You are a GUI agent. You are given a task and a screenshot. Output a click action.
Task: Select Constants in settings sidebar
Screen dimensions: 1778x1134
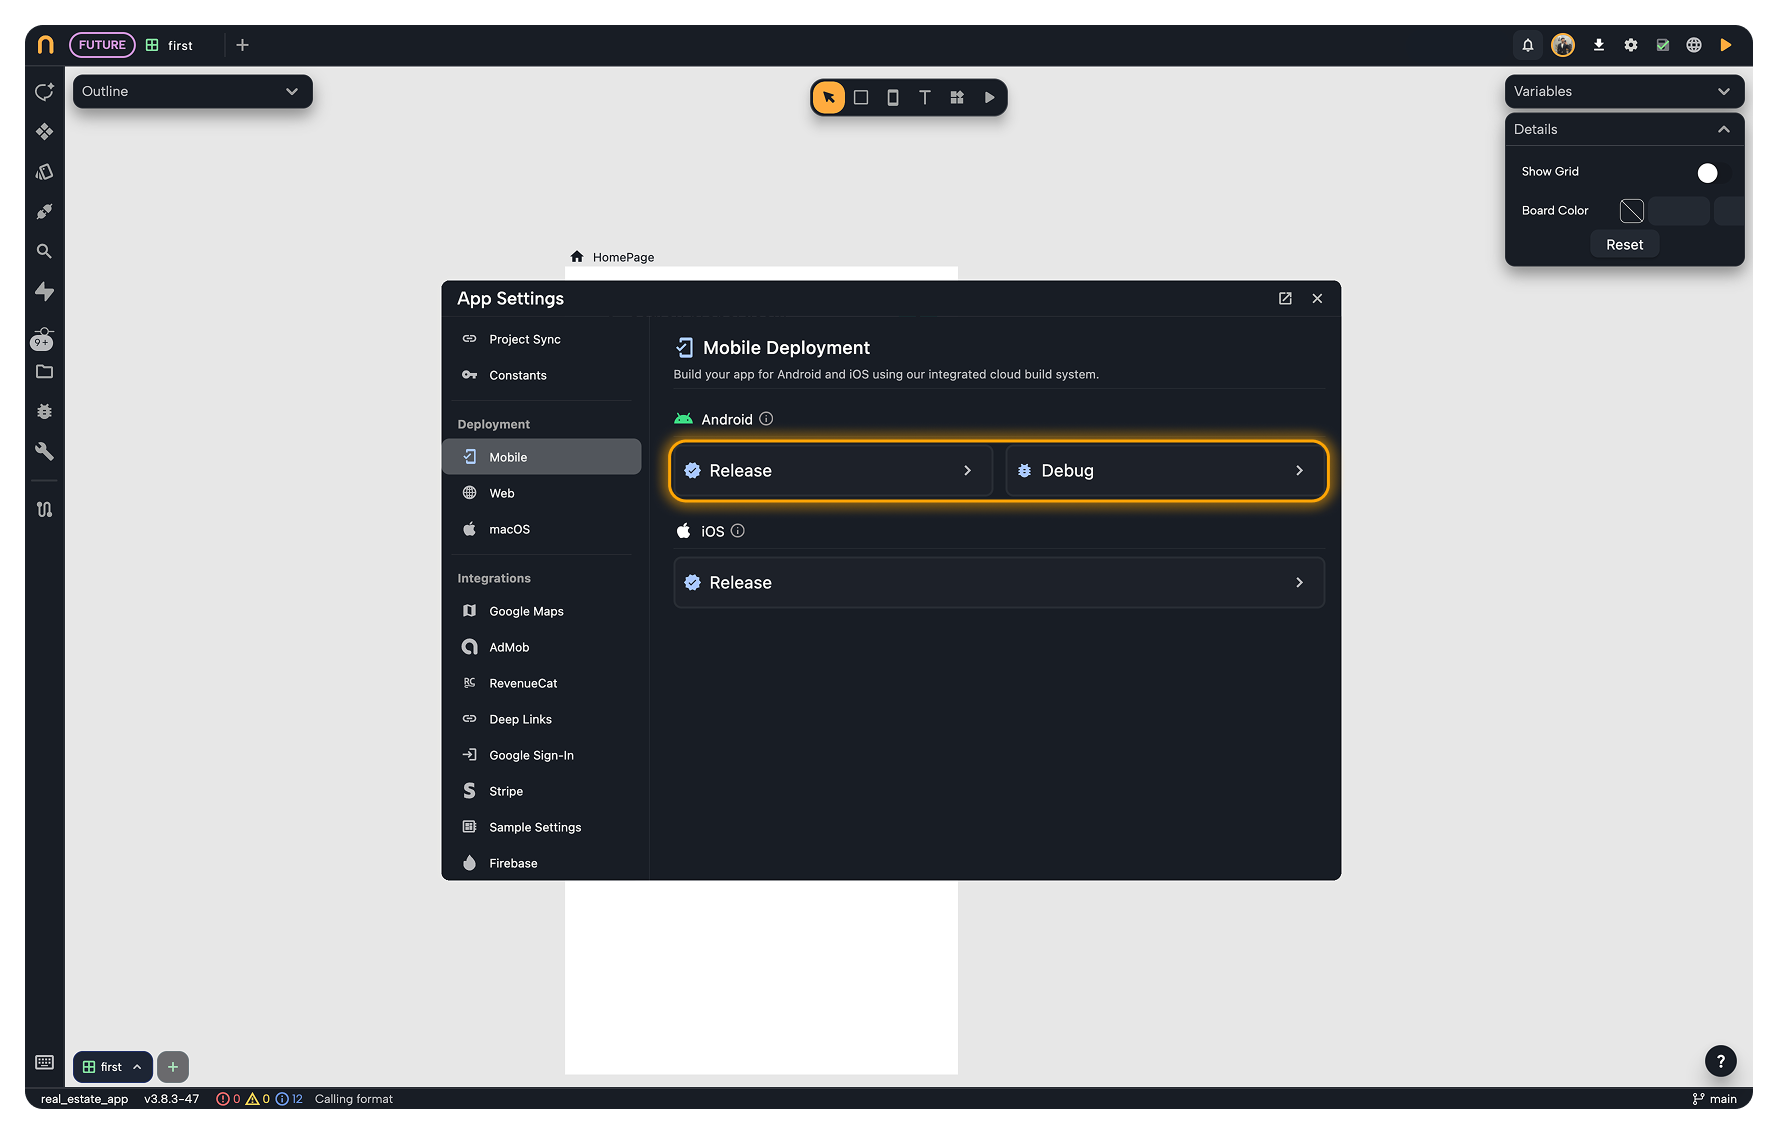point(541,376)
